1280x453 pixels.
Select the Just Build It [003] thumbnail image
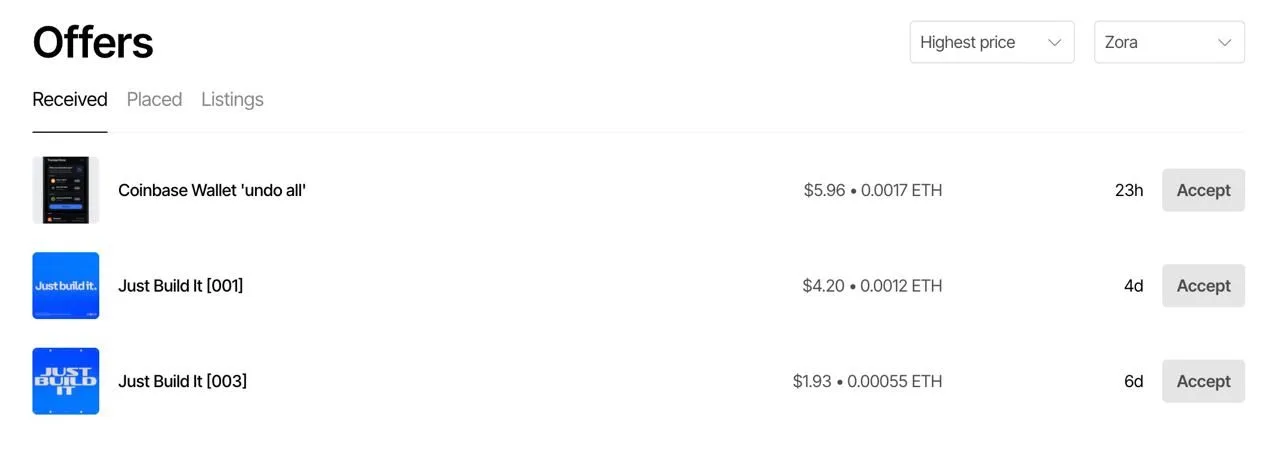tap(66, 381)
